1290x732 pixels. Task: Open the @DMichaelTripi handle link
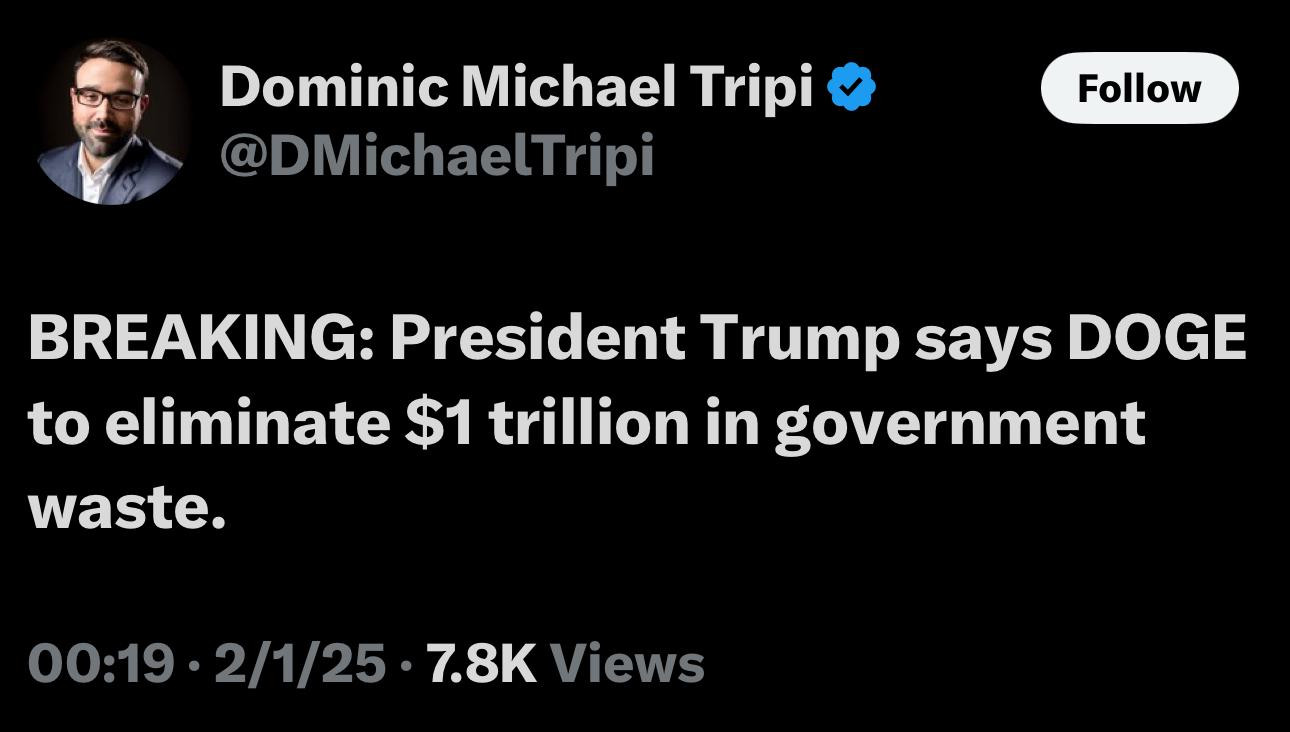pyautogui.click(x=436, y=155)
